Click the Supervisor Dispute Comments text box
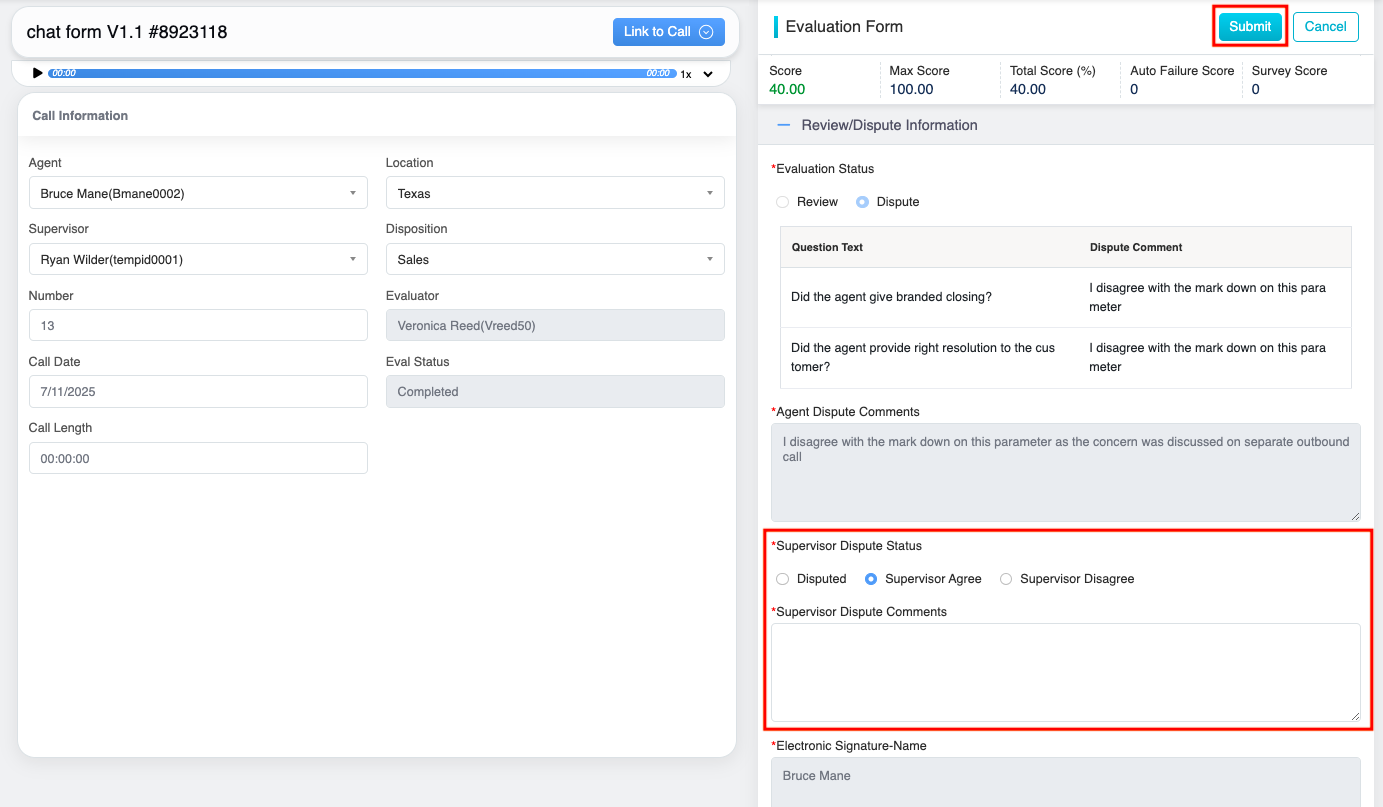The height and width of the screenshot is (807, 1383). [1065, 671]
